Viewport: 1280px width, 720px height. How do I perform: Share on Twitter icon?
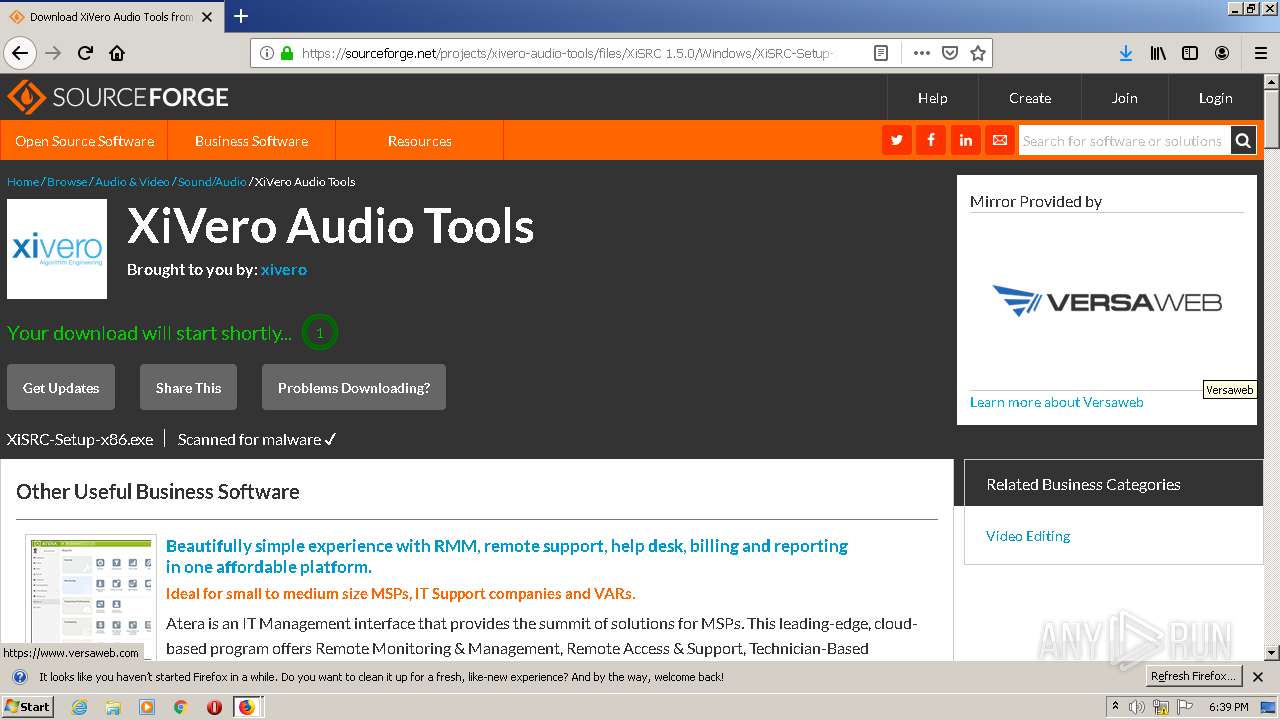pyautogui.click(x=897, y=140)
